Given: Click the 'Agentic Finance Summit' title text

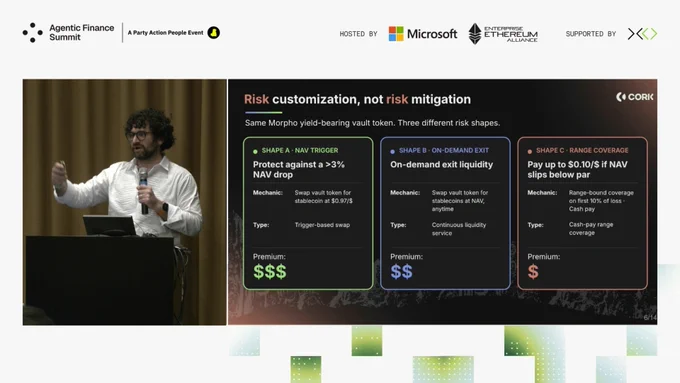Looking at the screenshot, I should tap(82, 33).
